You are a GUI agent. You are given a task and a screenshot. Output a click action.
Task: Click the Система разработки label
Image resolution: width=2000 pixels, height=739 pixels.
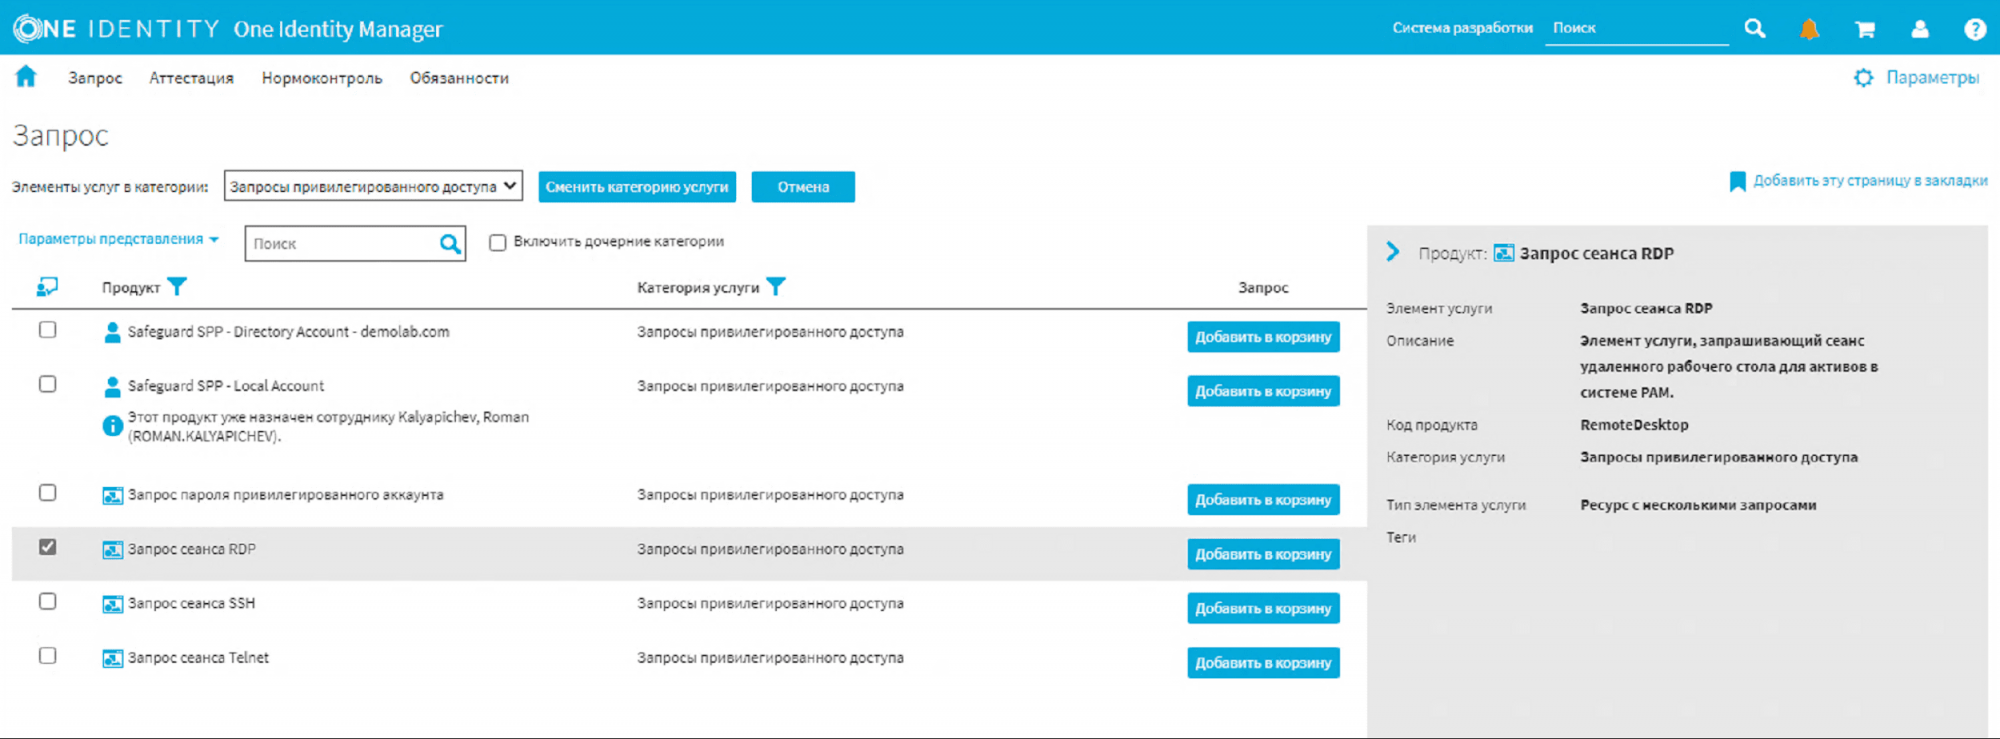(1462, 28)
